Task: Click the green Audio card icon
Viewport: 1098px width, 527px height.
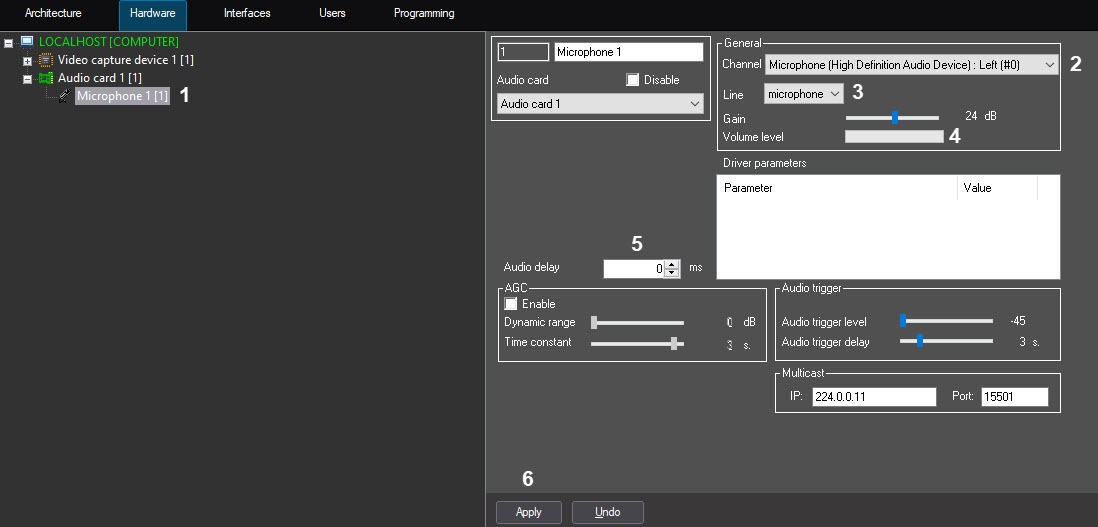Action: click(x=46, y=78)
